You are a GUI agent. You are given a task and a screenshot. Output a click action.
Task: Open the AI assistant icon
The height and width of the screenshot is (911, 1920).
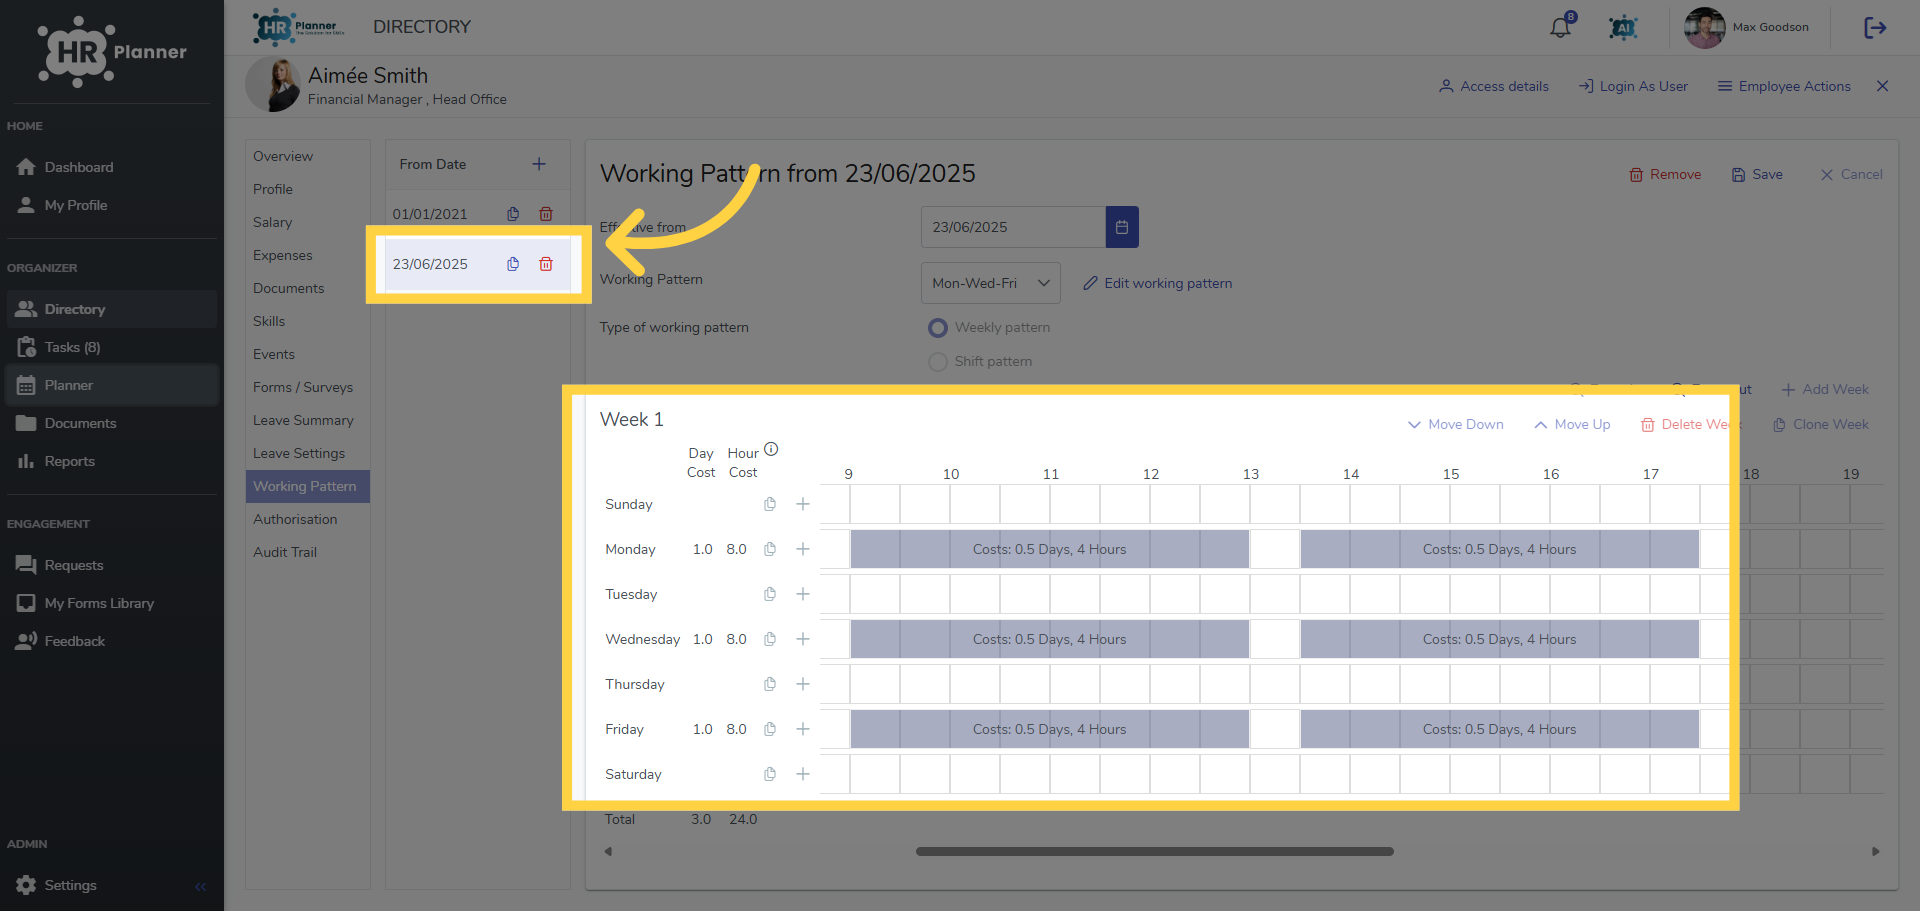(1623, 28)
